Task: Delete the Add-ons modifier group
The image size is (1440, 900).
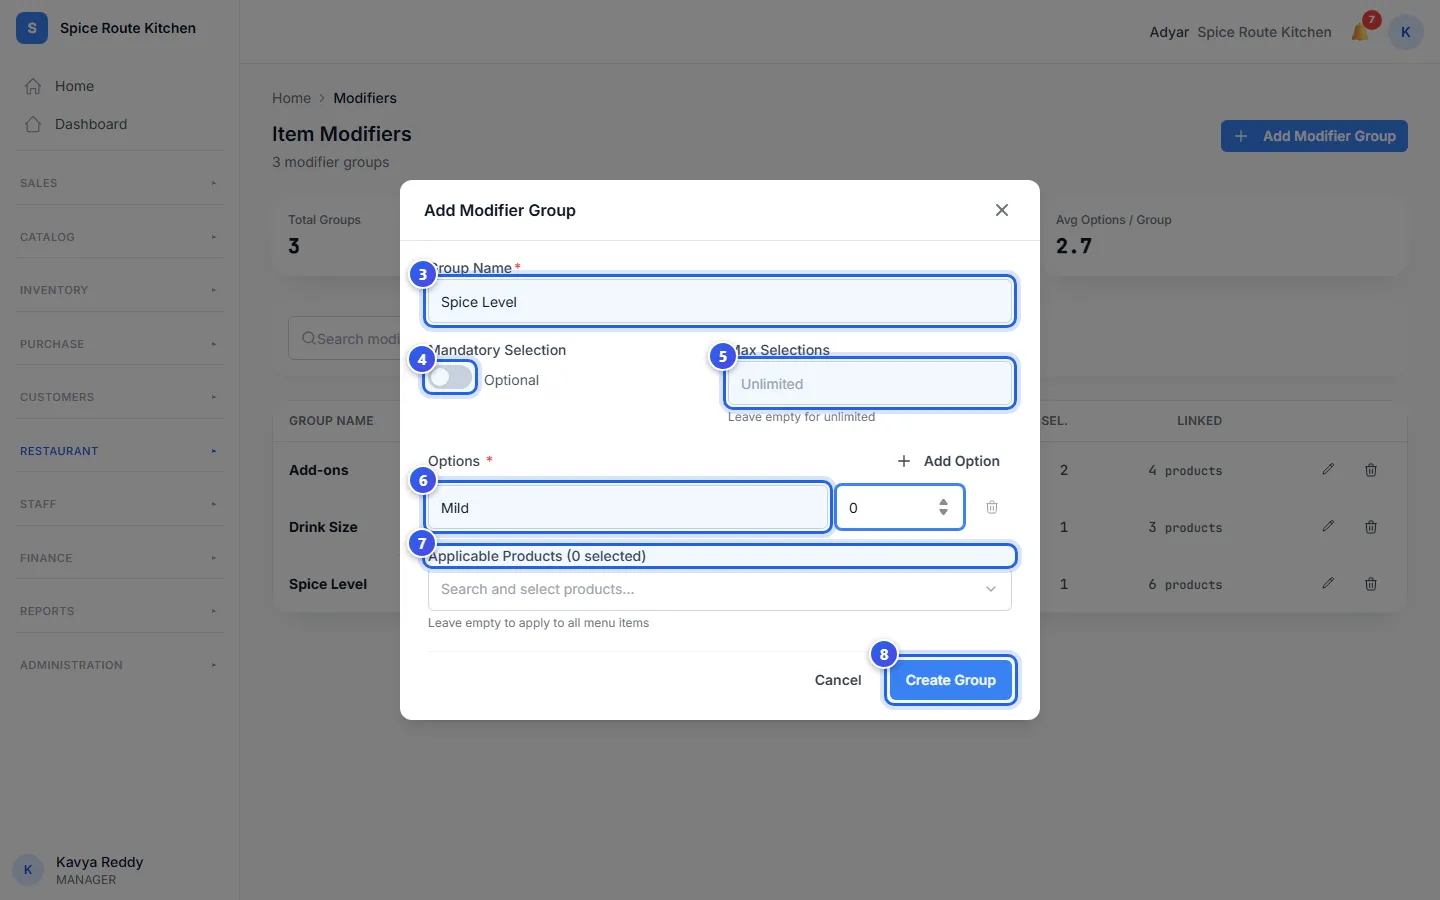Action: pos(1371,469)
